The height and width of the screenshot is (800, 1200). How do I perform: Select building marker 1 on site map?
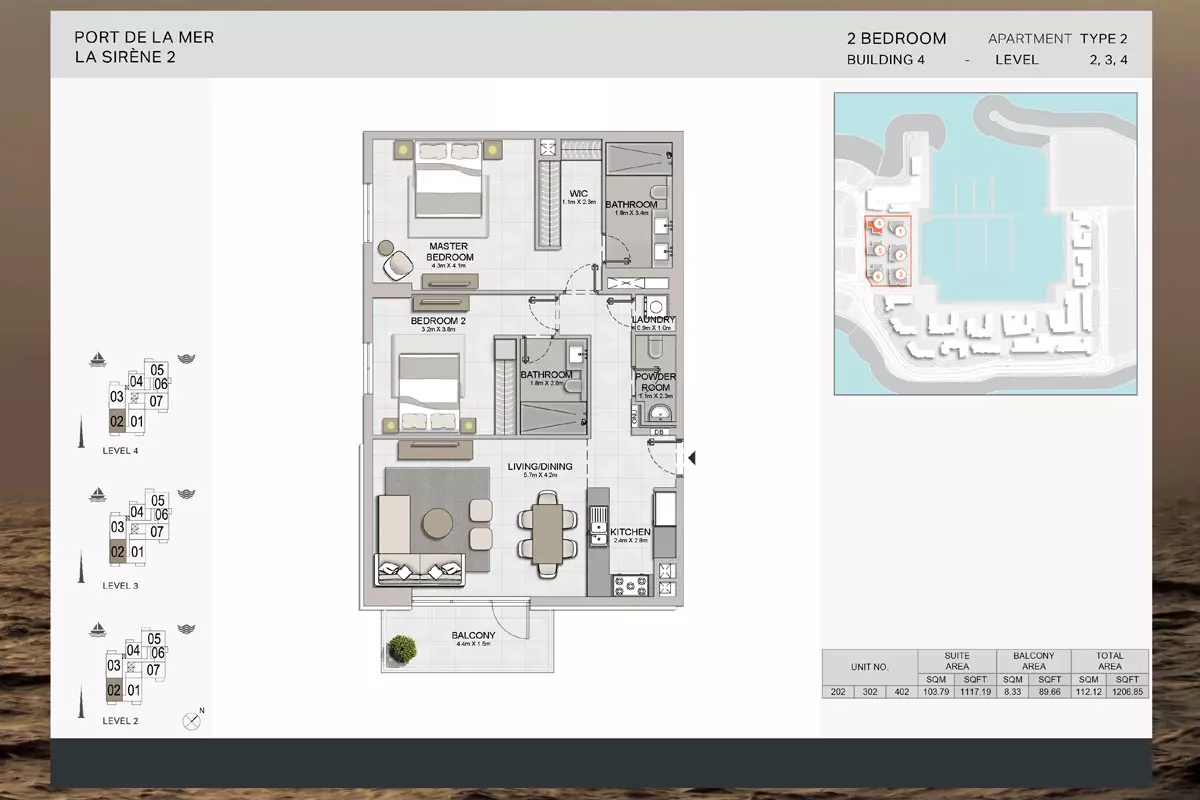(x=900, y=231)
